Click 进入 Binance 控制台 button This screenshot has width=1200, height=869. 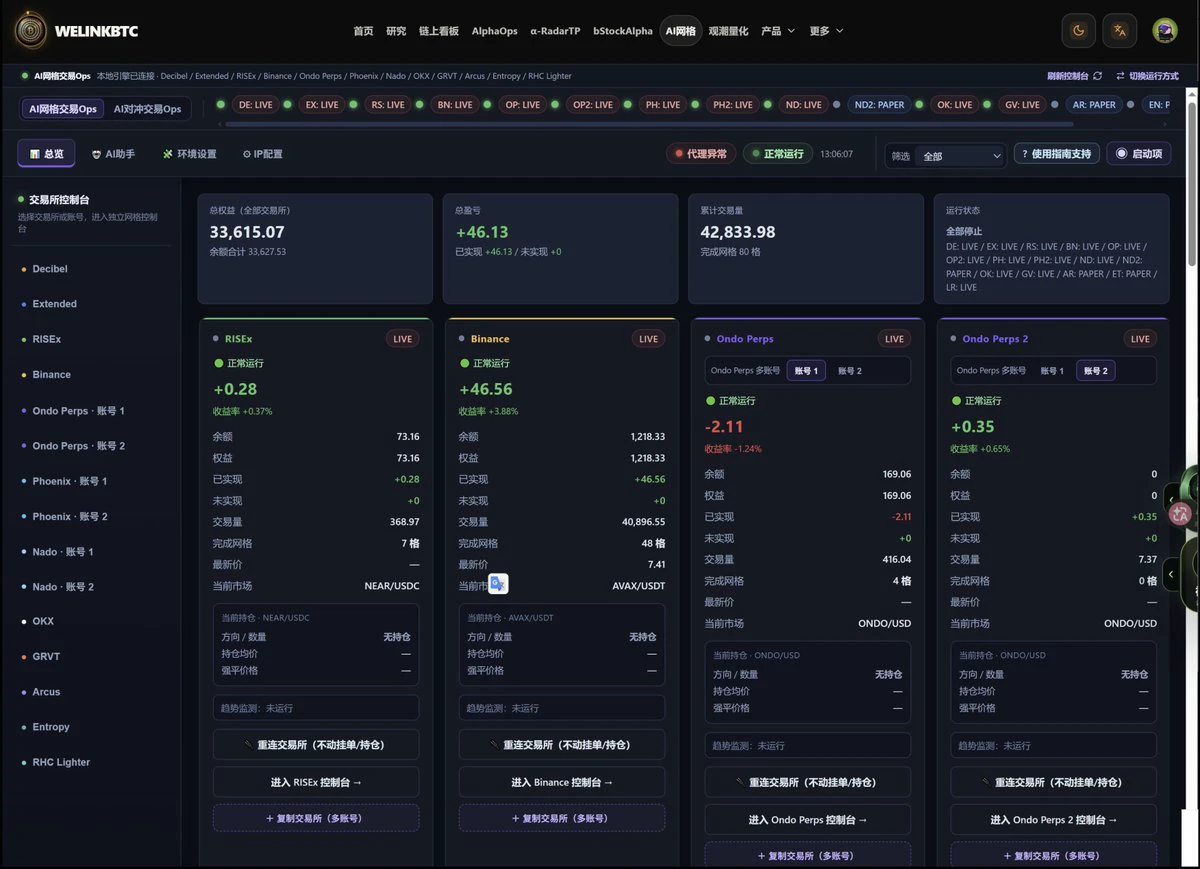click(x=562, y=782)
